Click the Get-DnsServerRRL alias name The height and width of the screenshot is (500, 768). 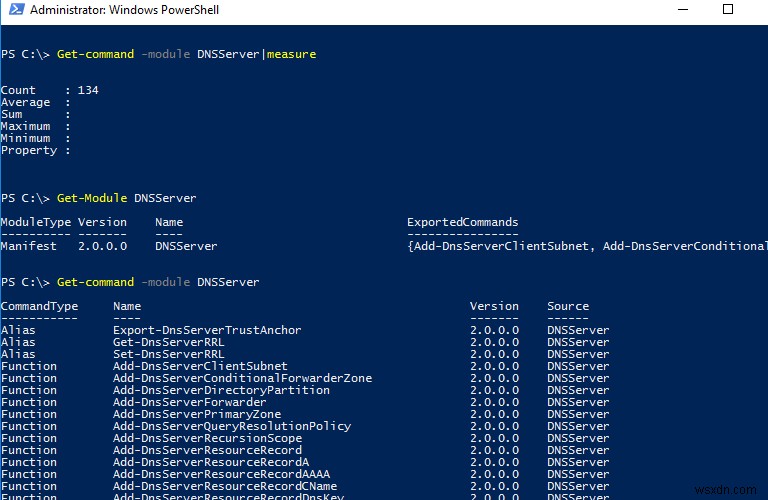[168, 342]
